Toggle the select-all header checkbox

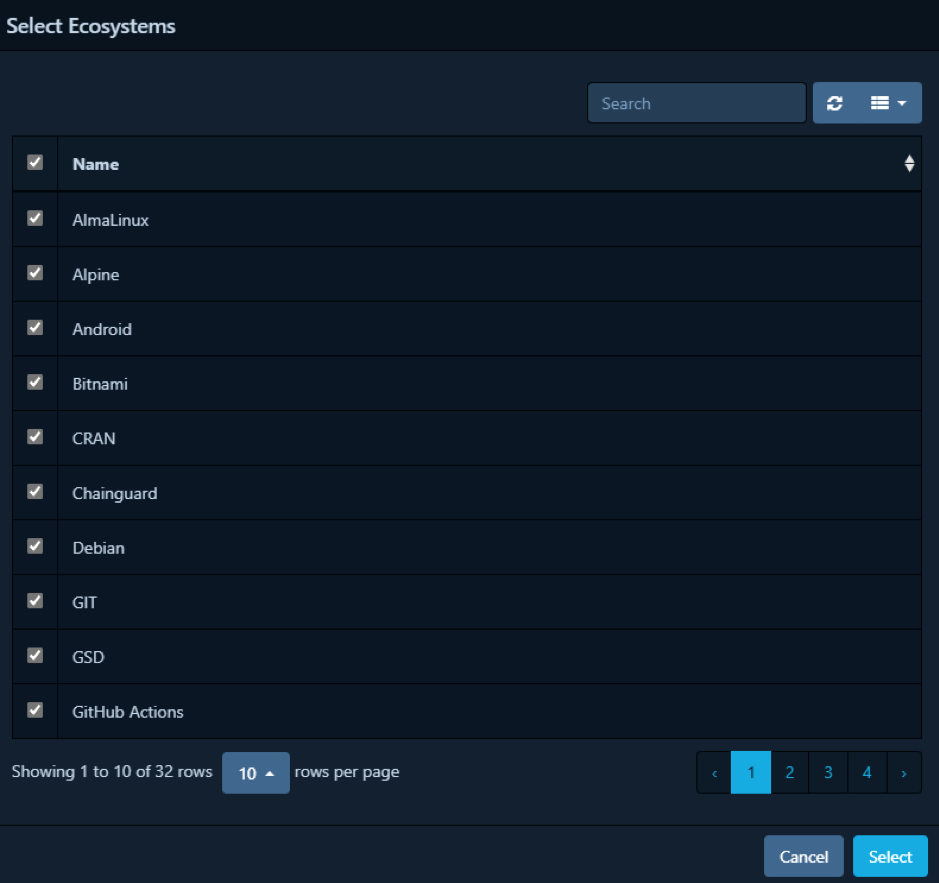tap(35, 162)
